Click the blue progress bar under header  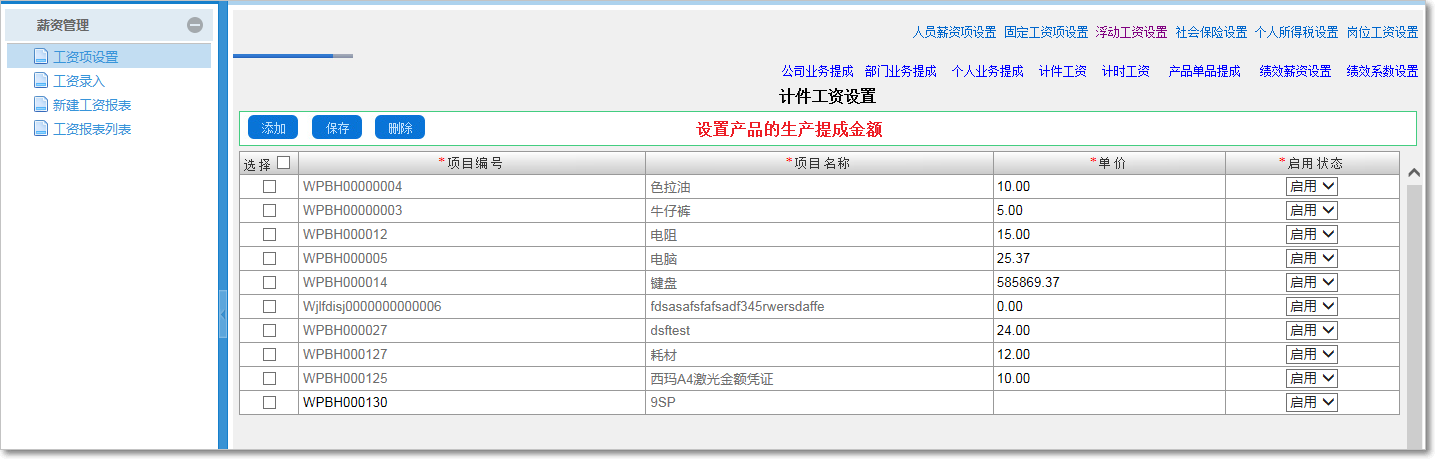pyautogui.click(x=283, y=56)
